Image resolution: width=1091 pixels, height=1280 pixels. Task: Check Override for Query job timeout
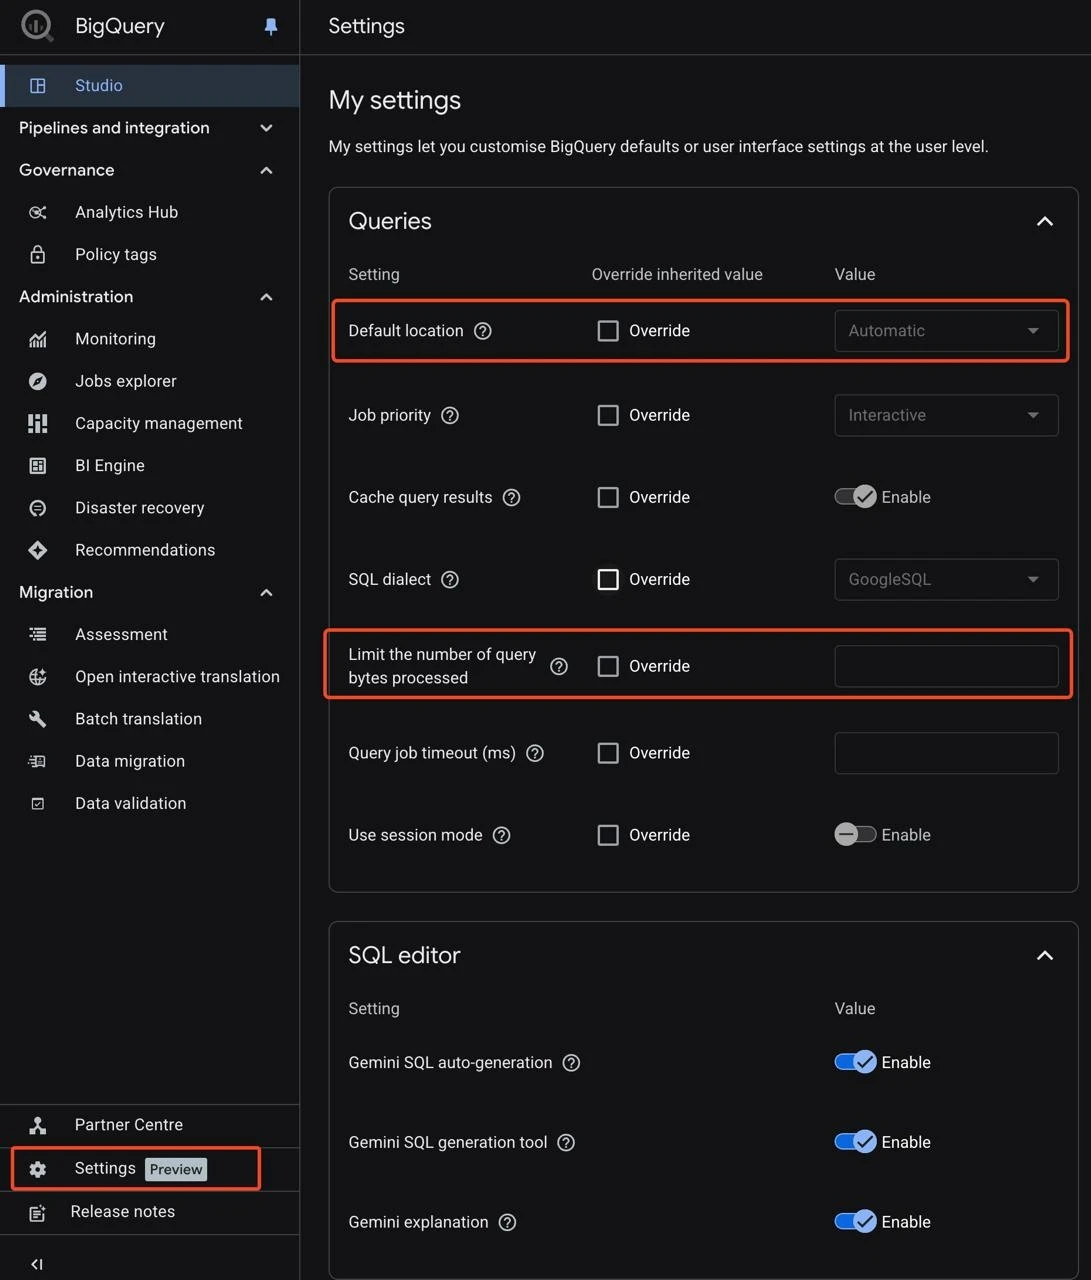tap(608, 753)
